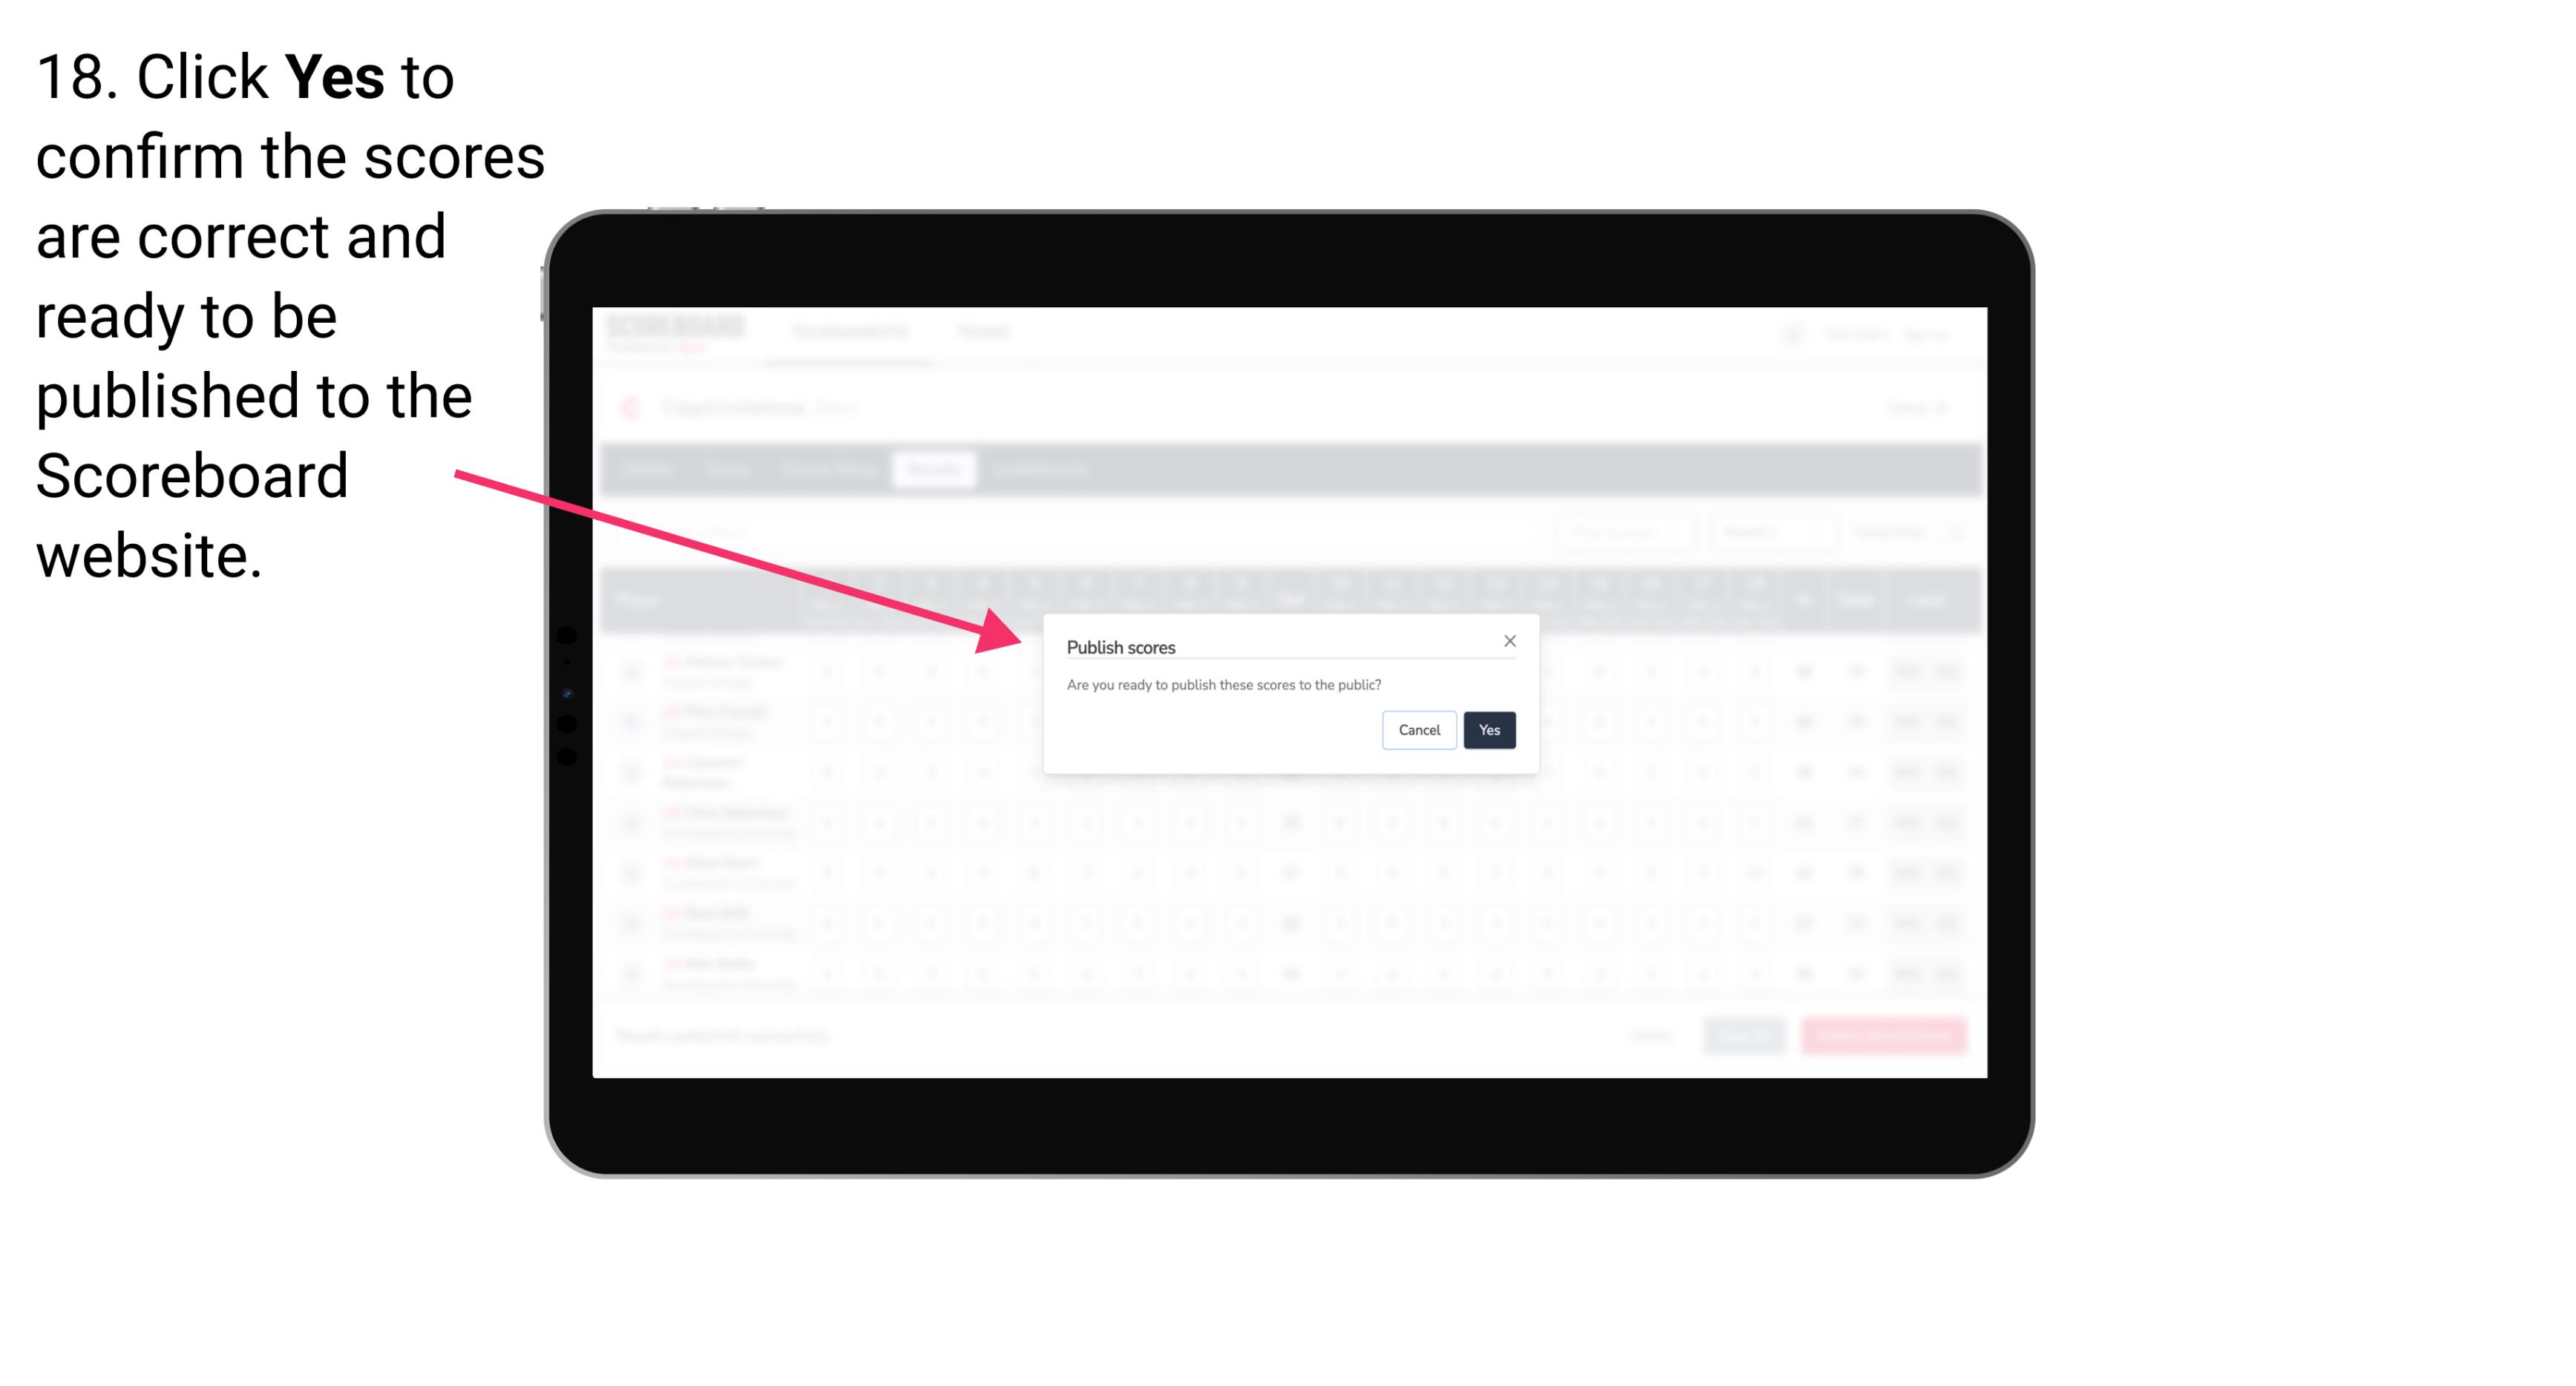Close the Publish scores dialog
2576x1386 pixels.
click(x=1507, y=643)
